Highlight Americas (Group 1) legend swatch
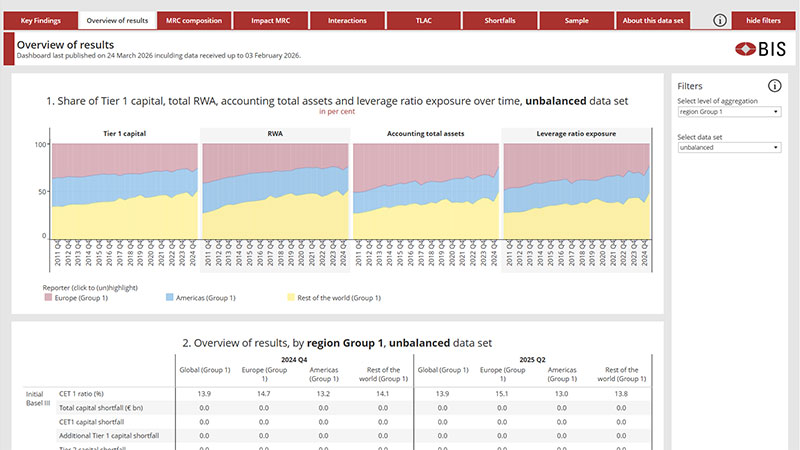Screen dimensions: 800x450 169,297
